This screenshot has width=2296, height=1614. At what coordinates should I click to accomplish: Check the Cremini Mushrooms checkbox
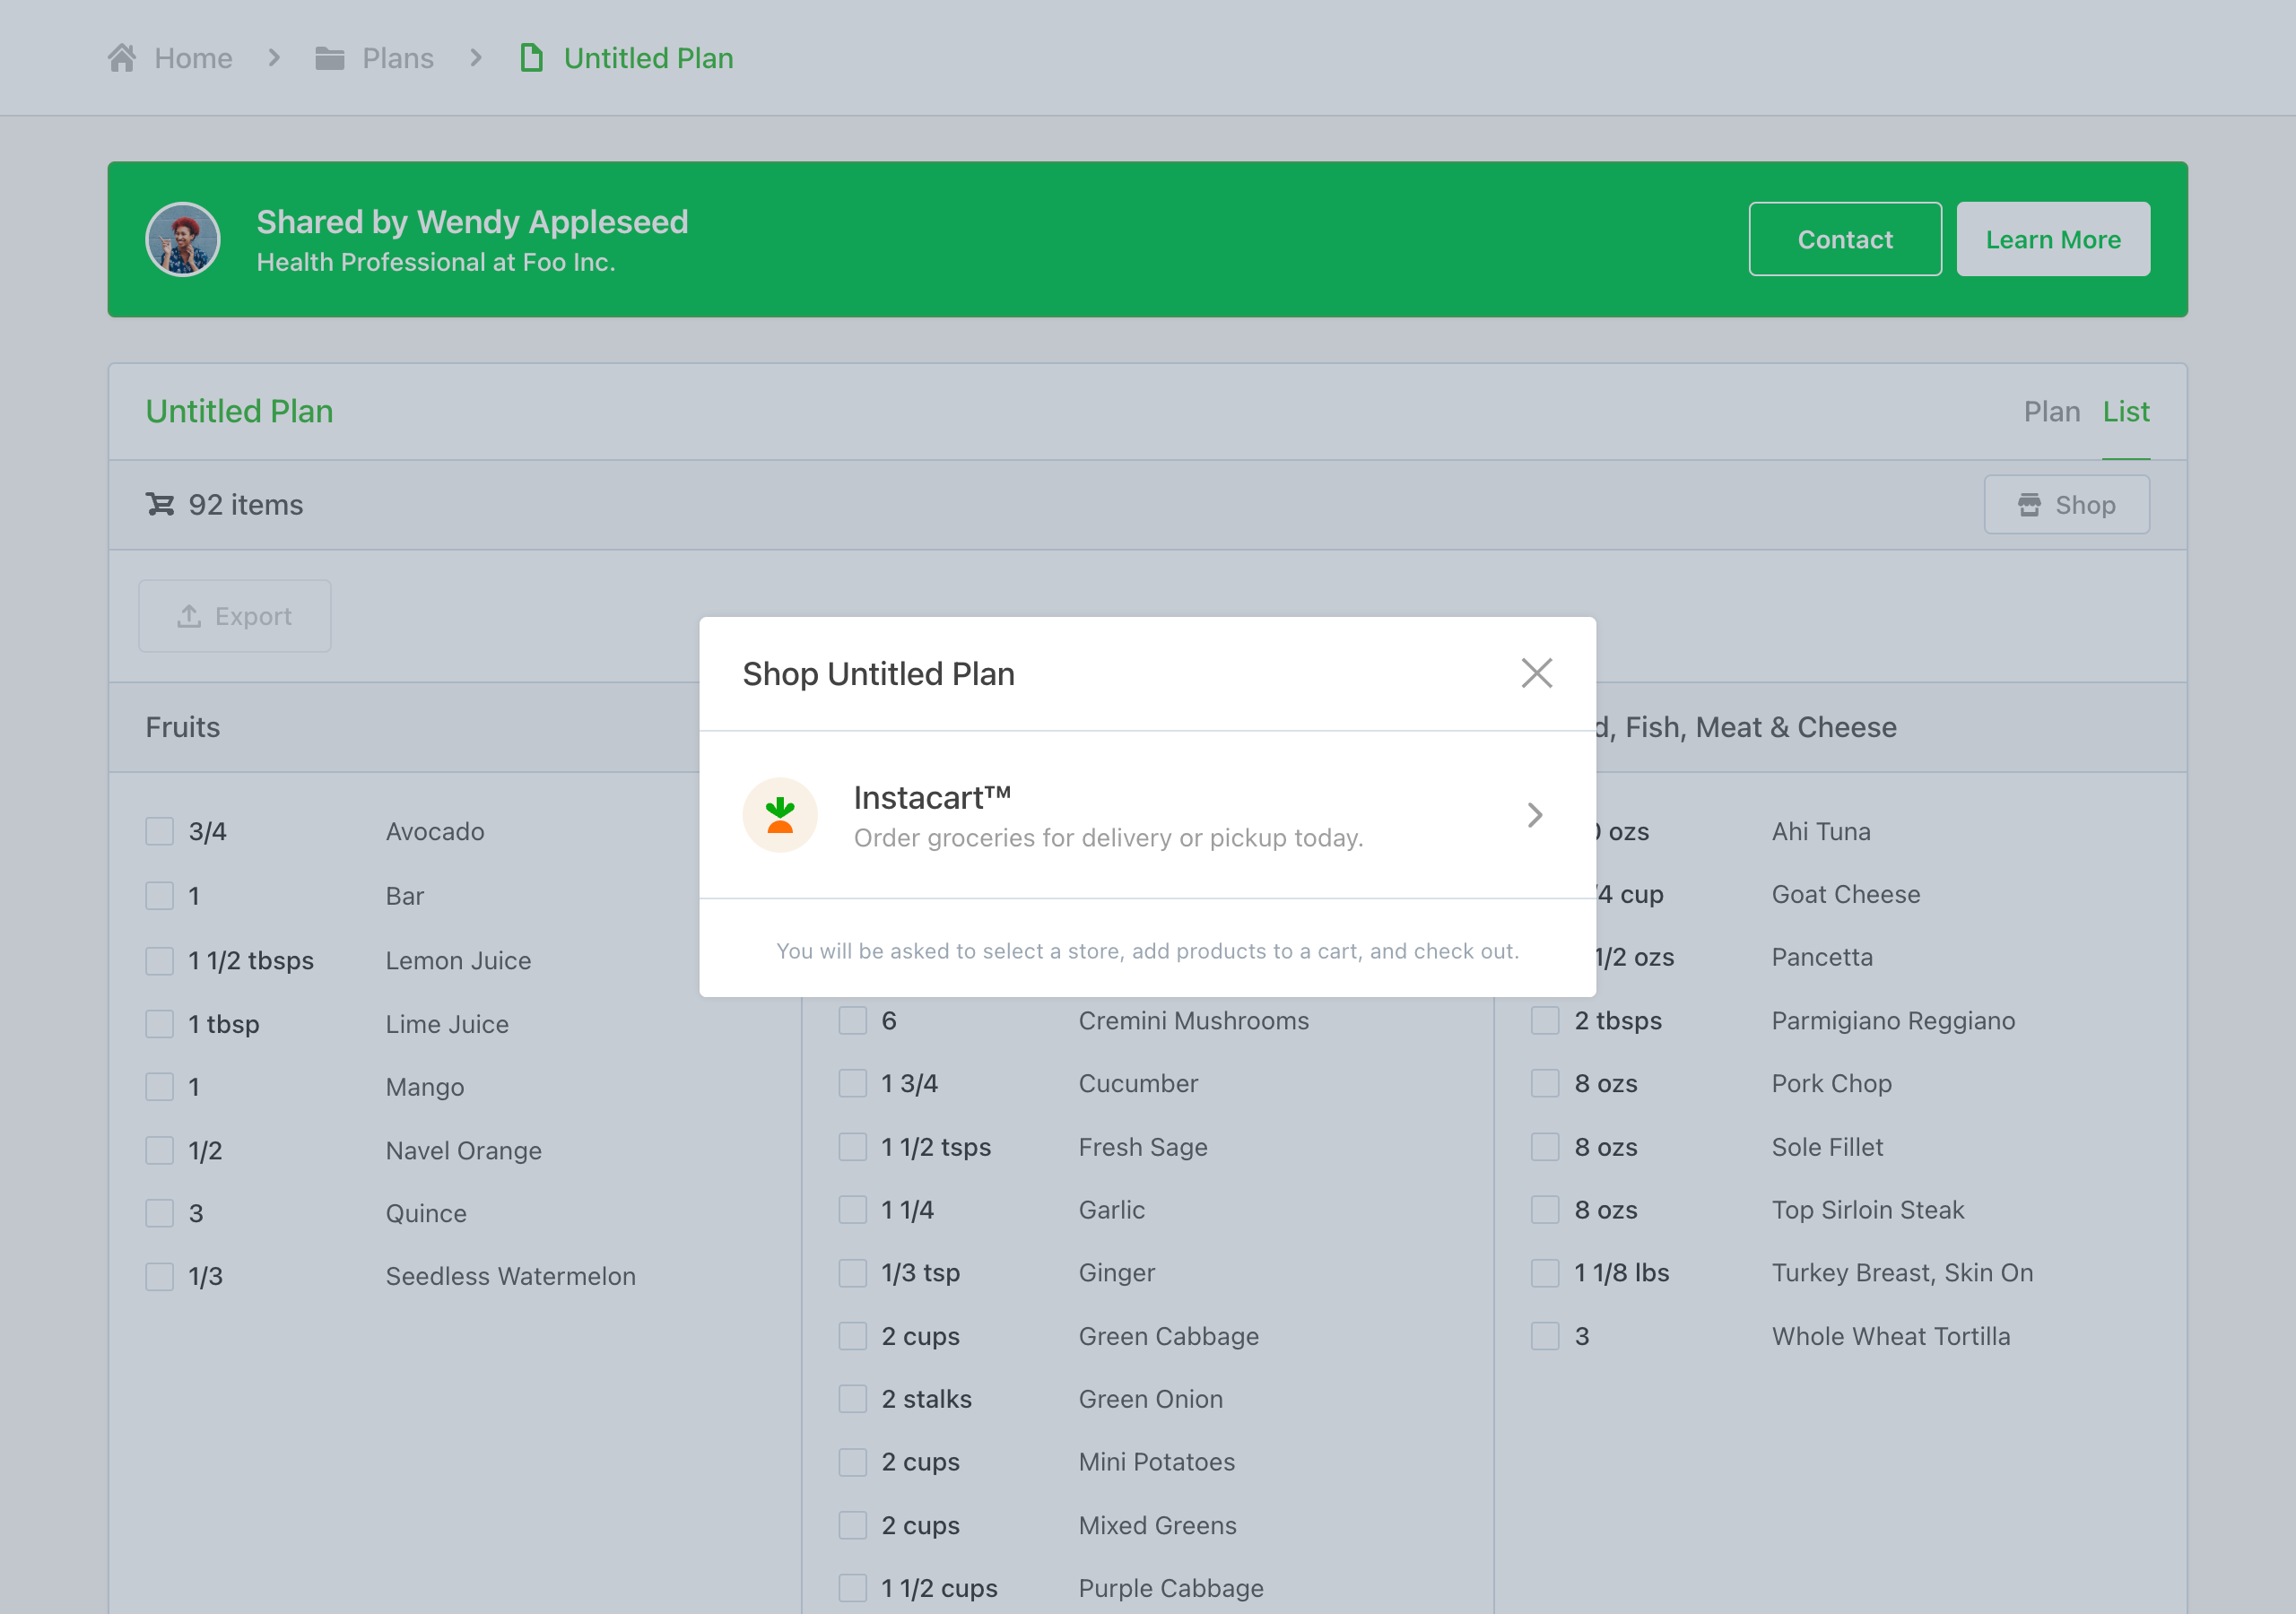pyautogui.click(x=852, y=1020)
